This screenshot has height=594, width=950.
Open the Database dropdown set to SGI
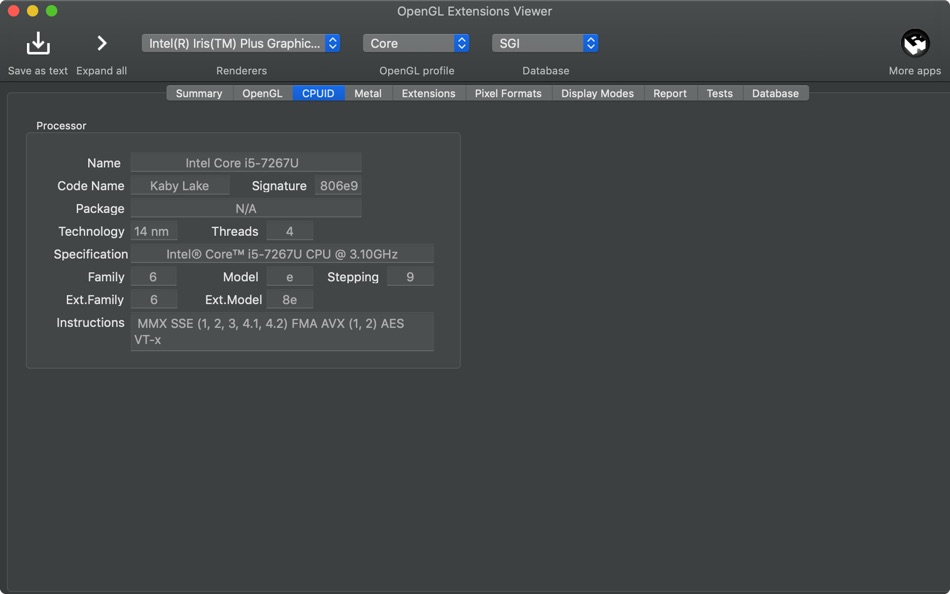(x=545, y=43)
